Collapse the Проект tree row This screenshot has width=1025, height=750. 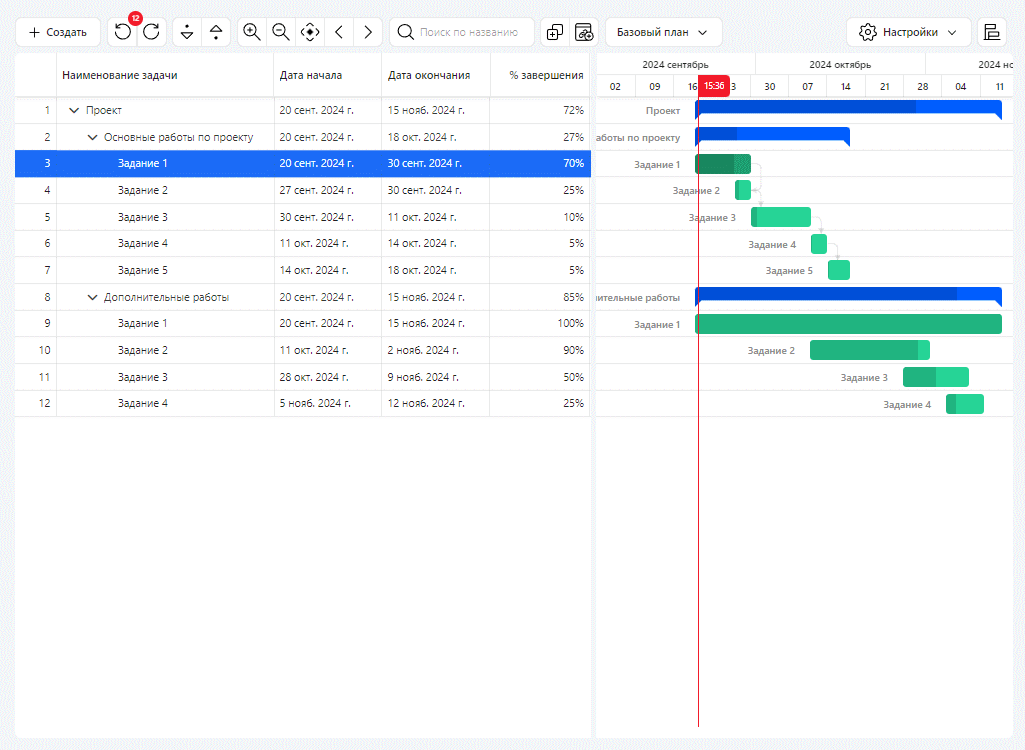pyautogui.click(x=74, y=111)
